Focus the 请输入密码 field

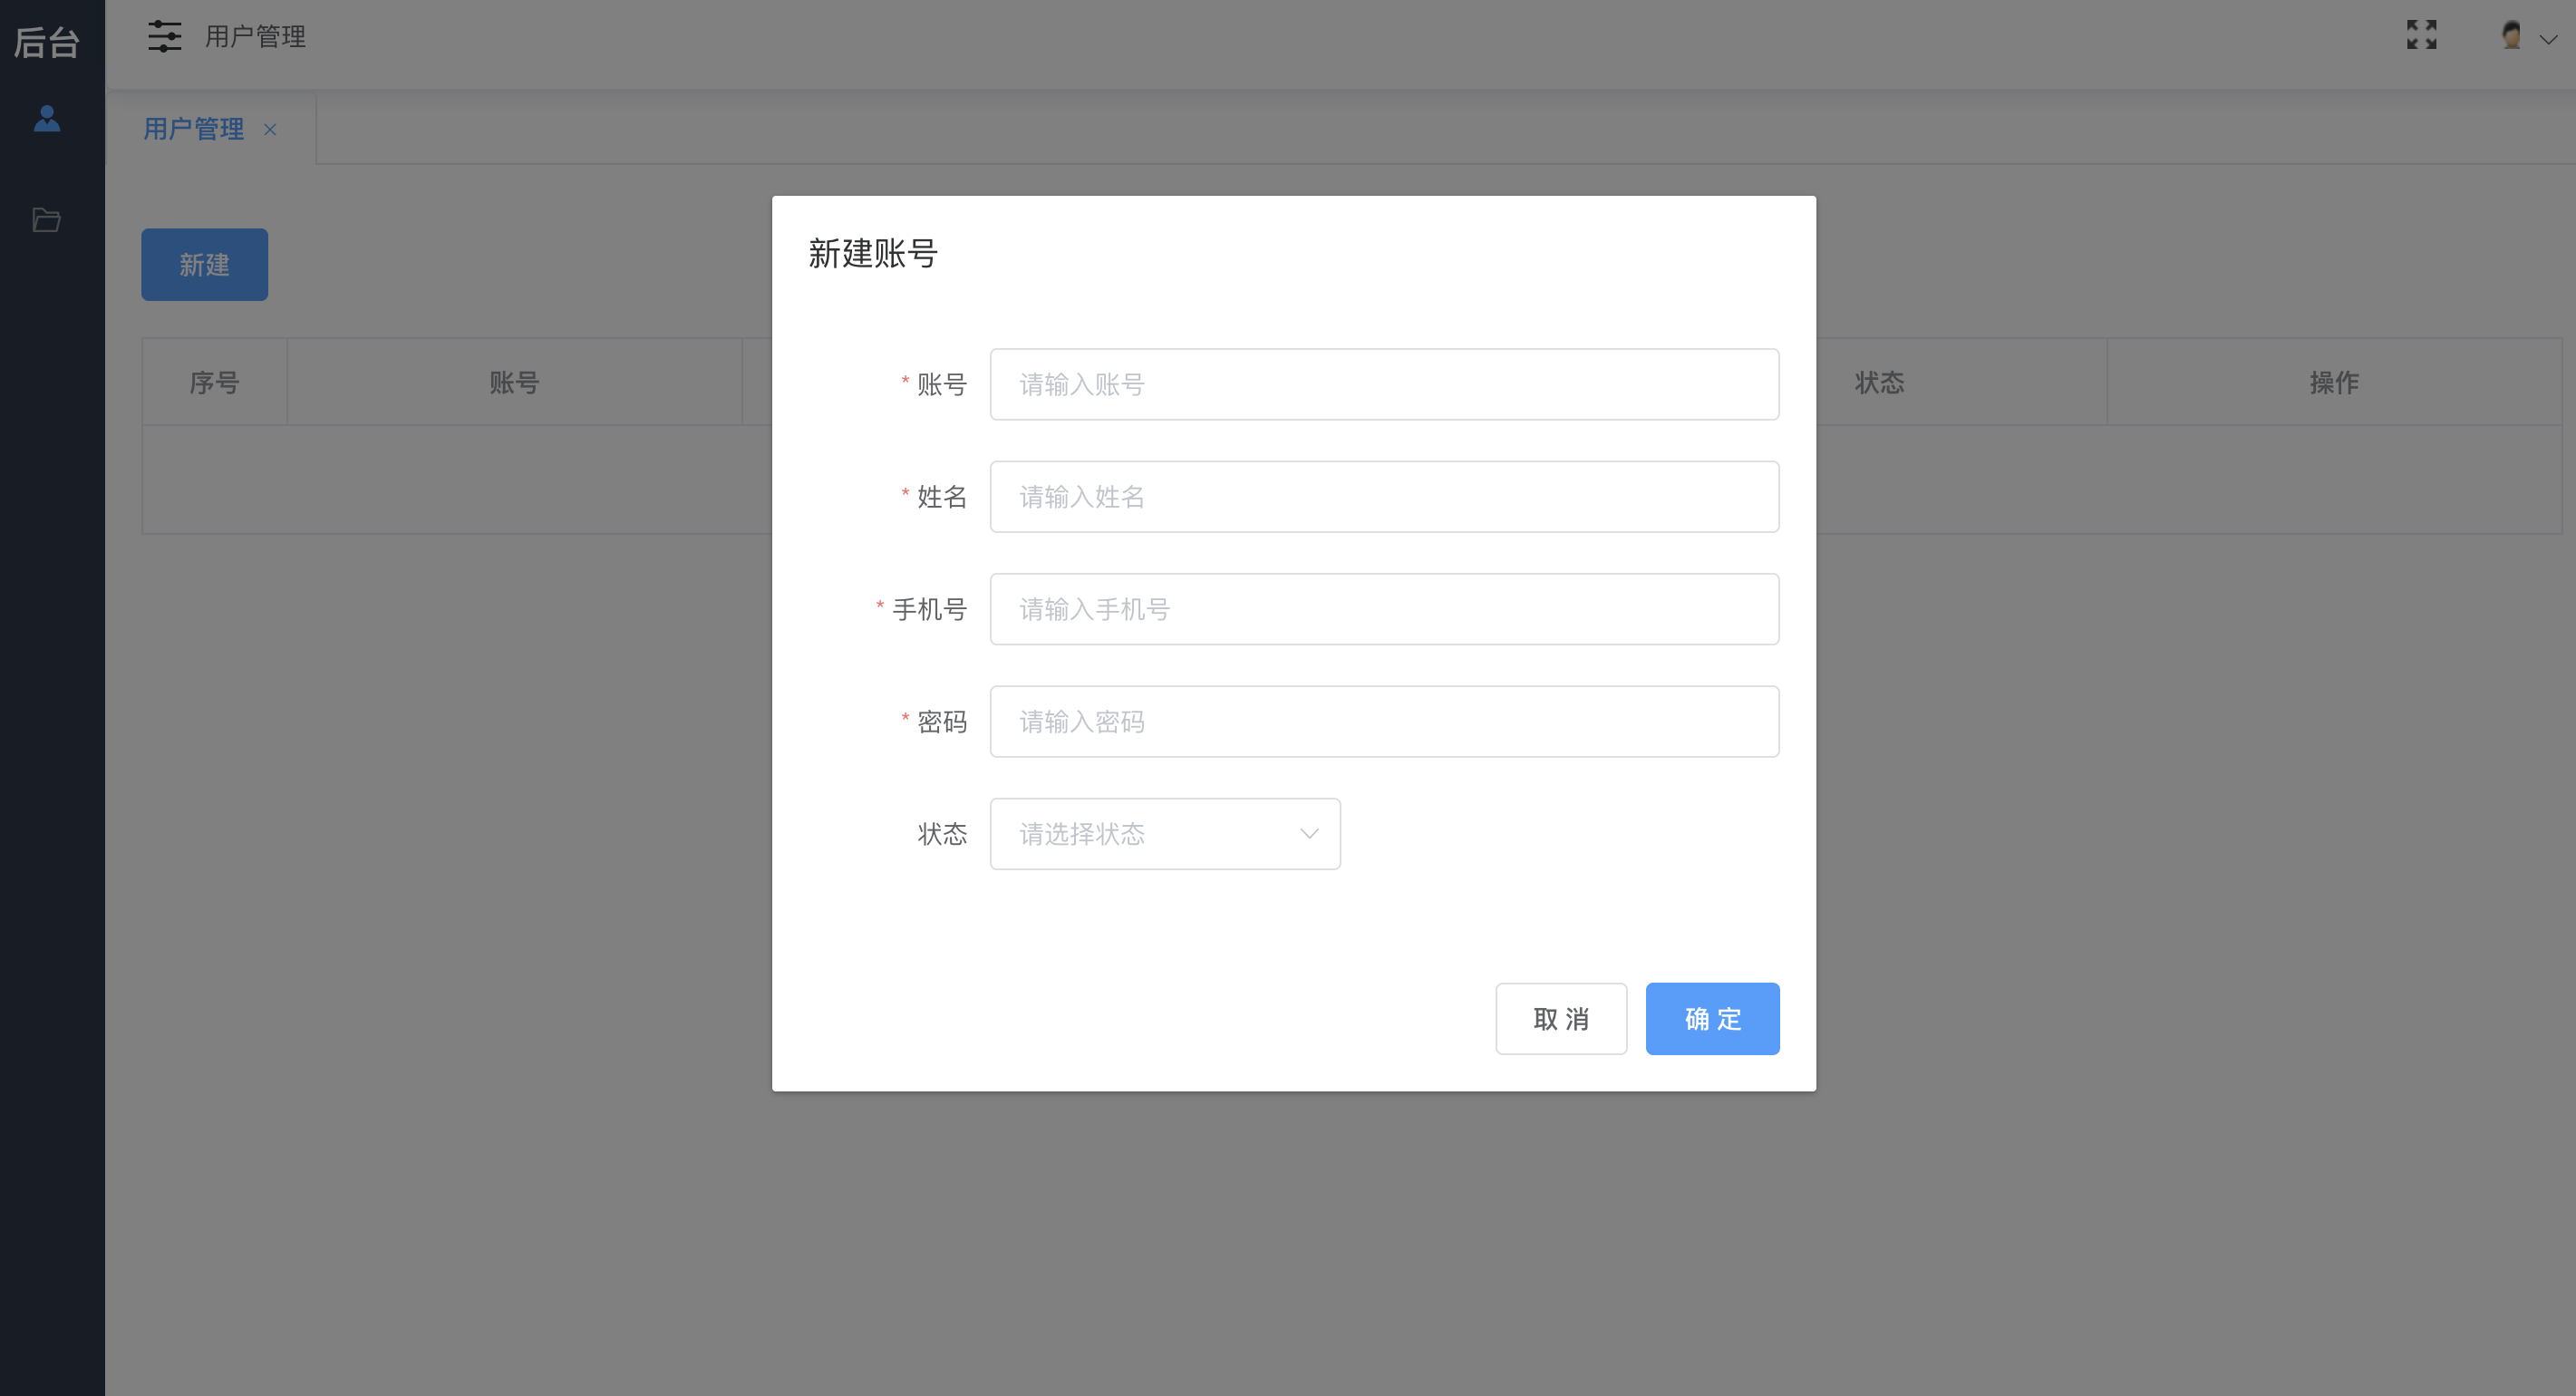(1384, 722)
